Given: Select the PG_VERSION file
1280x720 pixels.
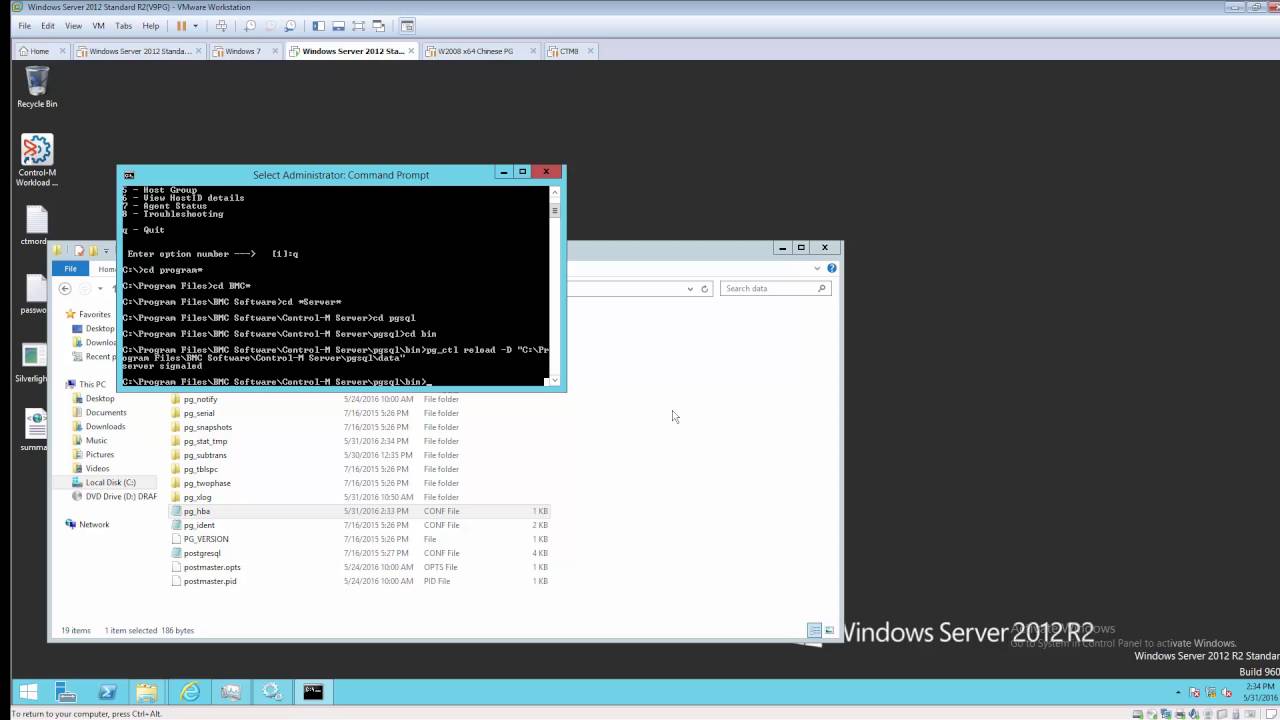Looking at the screenshot, I should 360,539.
